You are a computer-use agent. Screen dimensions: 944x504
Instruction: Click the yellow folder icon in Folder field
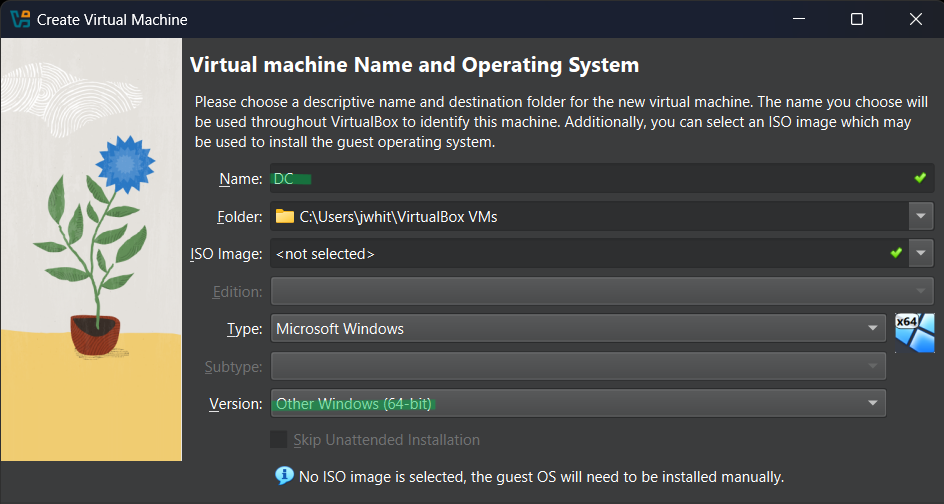point(285,216)
